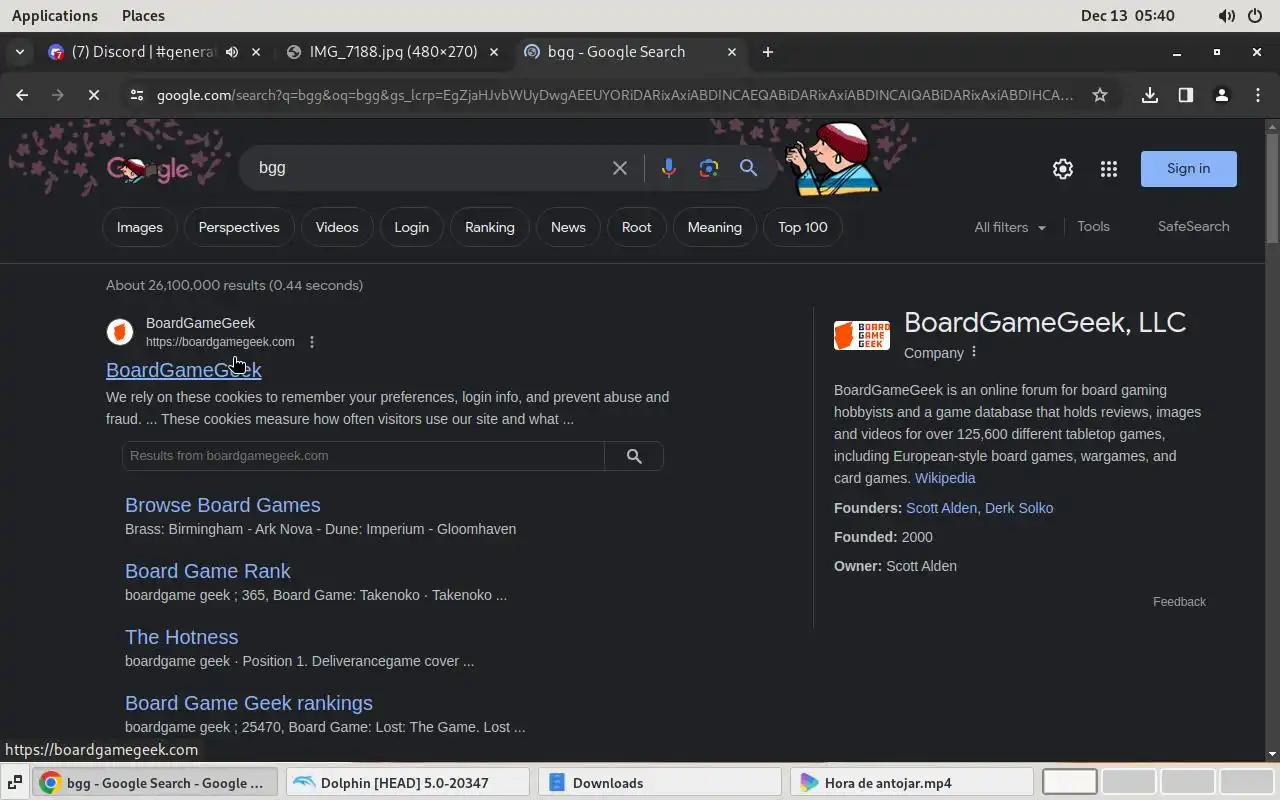1280x800 pixels.
Task: Open the Tools options
Action: click(1093, 227)
